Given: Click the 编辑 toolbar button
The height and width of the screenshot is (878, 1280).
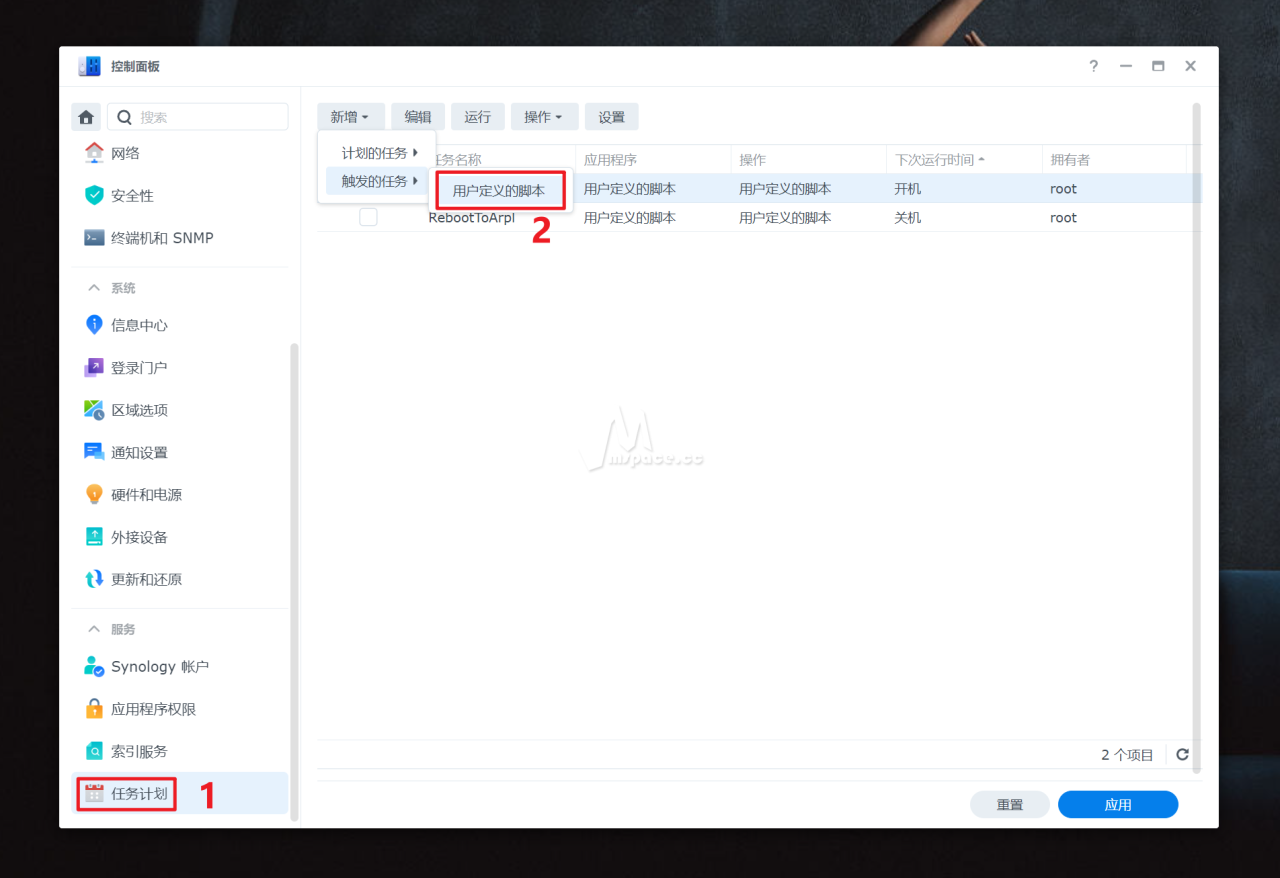Looking at the screenshot, I should [x=418, y=117].
